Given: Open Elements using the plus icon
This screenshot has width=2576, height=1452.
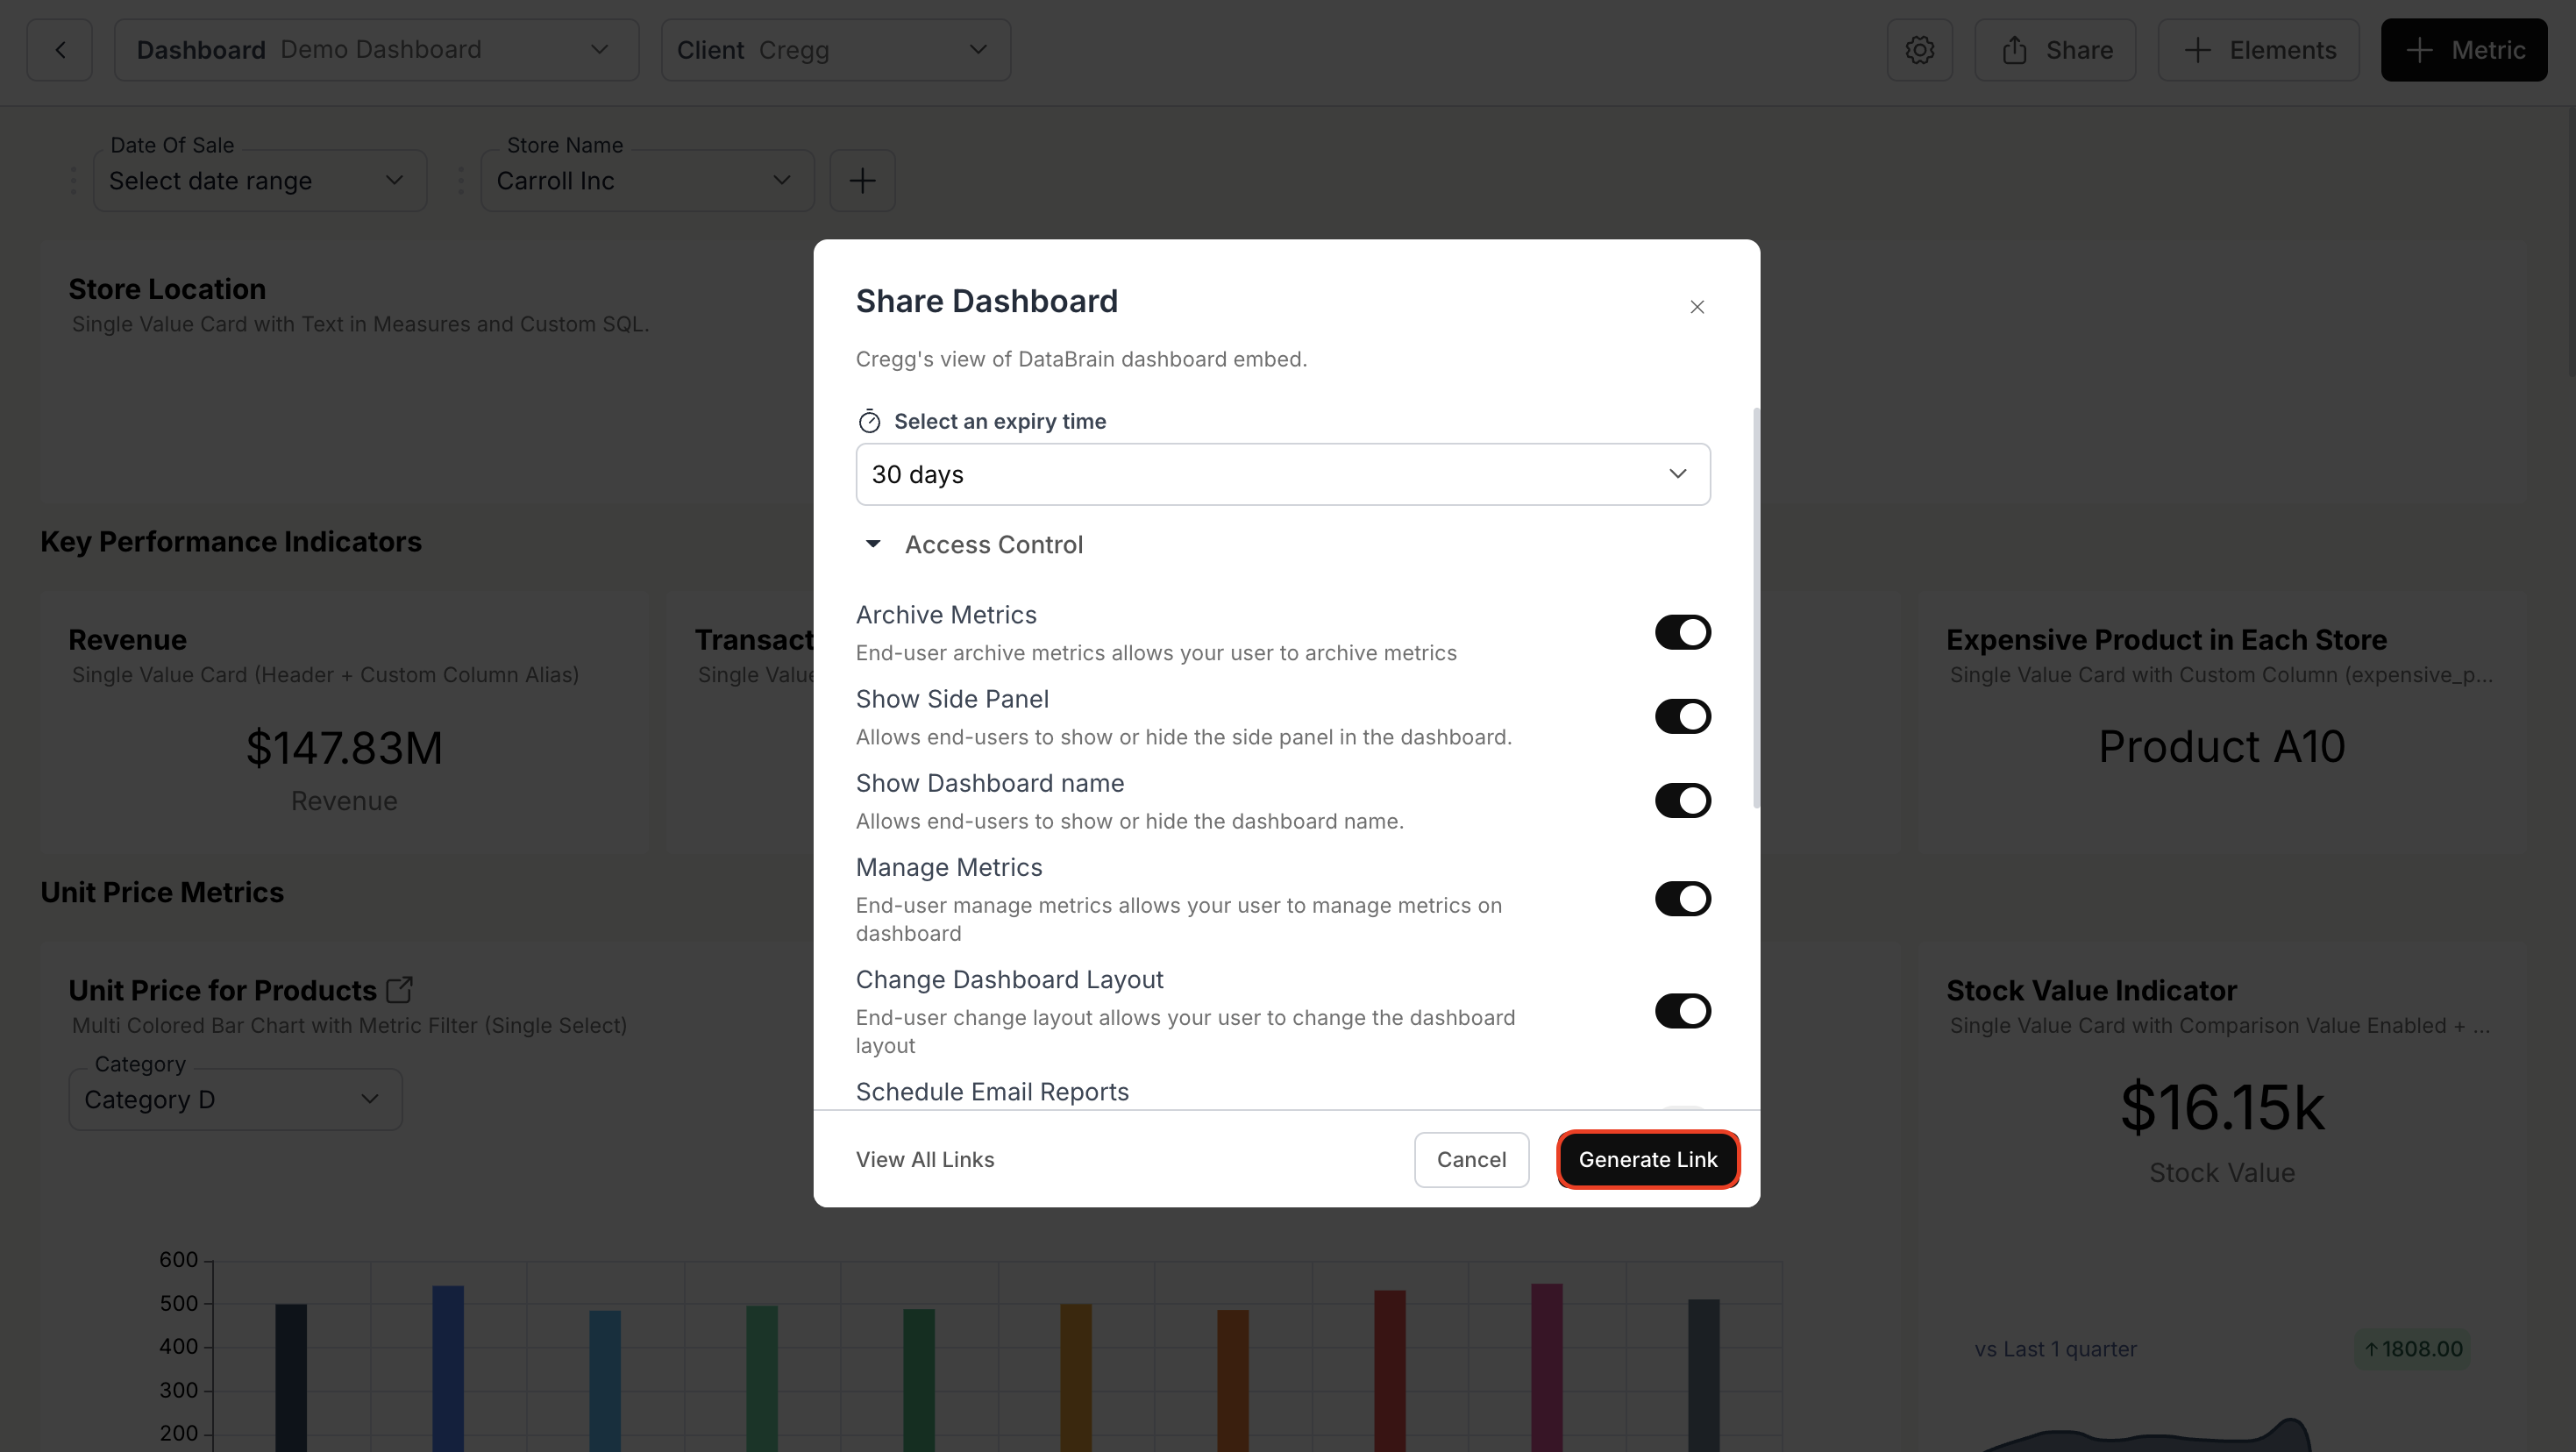Looking at the screenshot, I should click(x=2258, y=49).
